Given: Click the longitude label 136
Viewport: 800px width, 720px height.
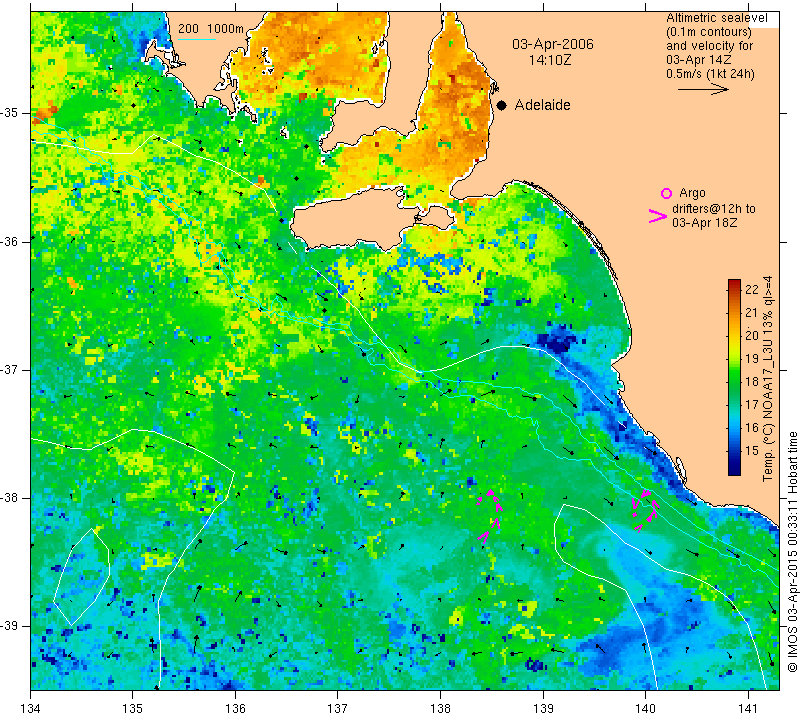Looking at the screenshot, I should [x=235, y=708].
